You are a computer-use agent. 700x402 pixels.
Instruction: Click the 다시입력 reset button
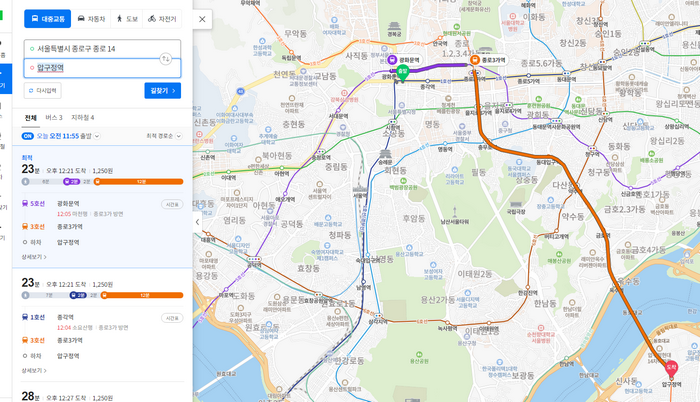click(x=42, y=91)
